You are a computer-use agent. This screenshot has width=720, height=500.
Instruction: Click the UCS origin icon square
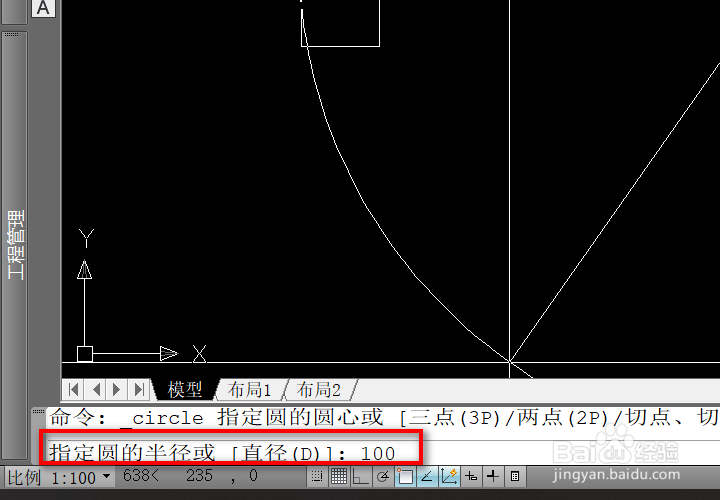point(84,354)
